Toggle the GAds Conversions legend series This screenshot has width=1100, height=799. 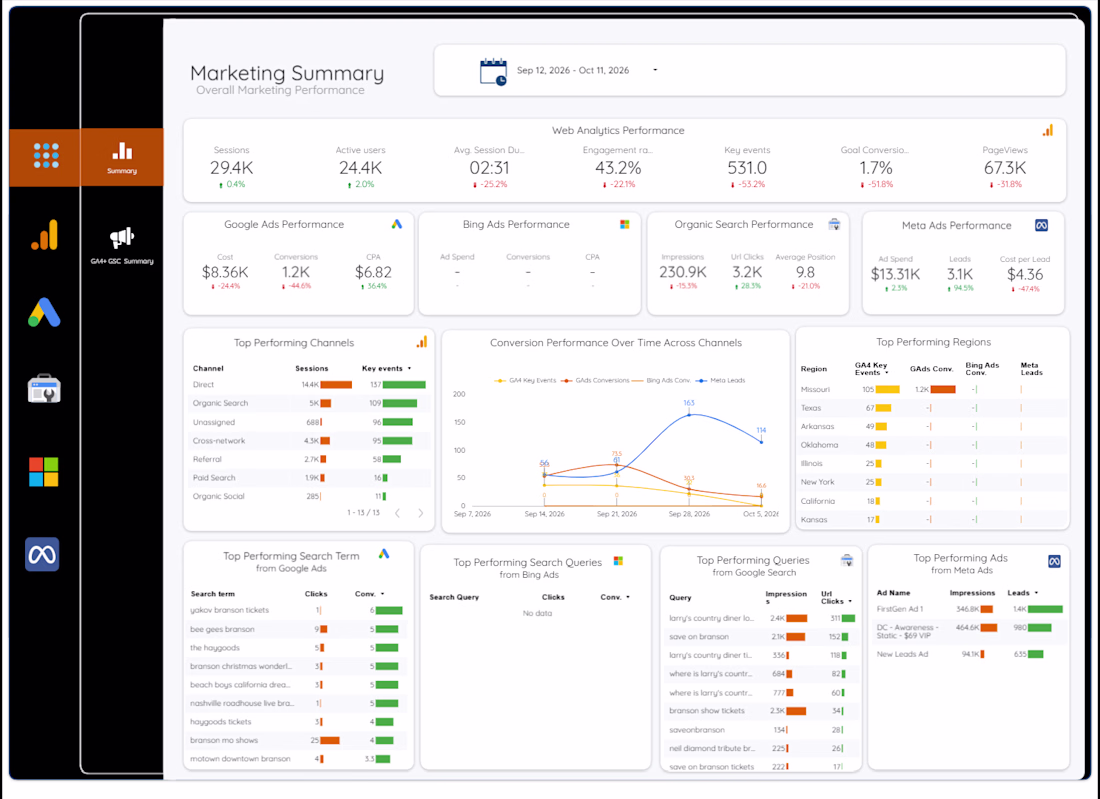(596, 380)
